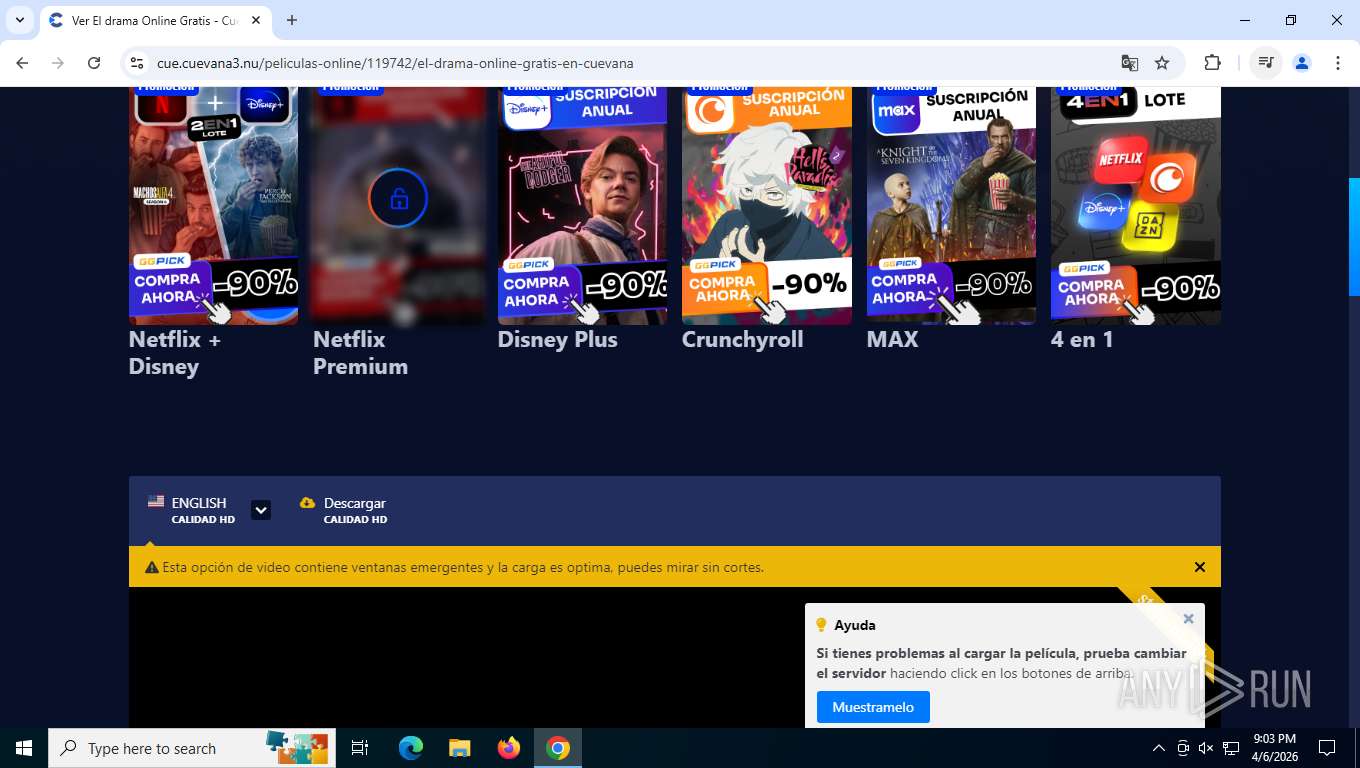Open Task View on the taskbar
The image size is (1360, 768).
pos(360,748)
